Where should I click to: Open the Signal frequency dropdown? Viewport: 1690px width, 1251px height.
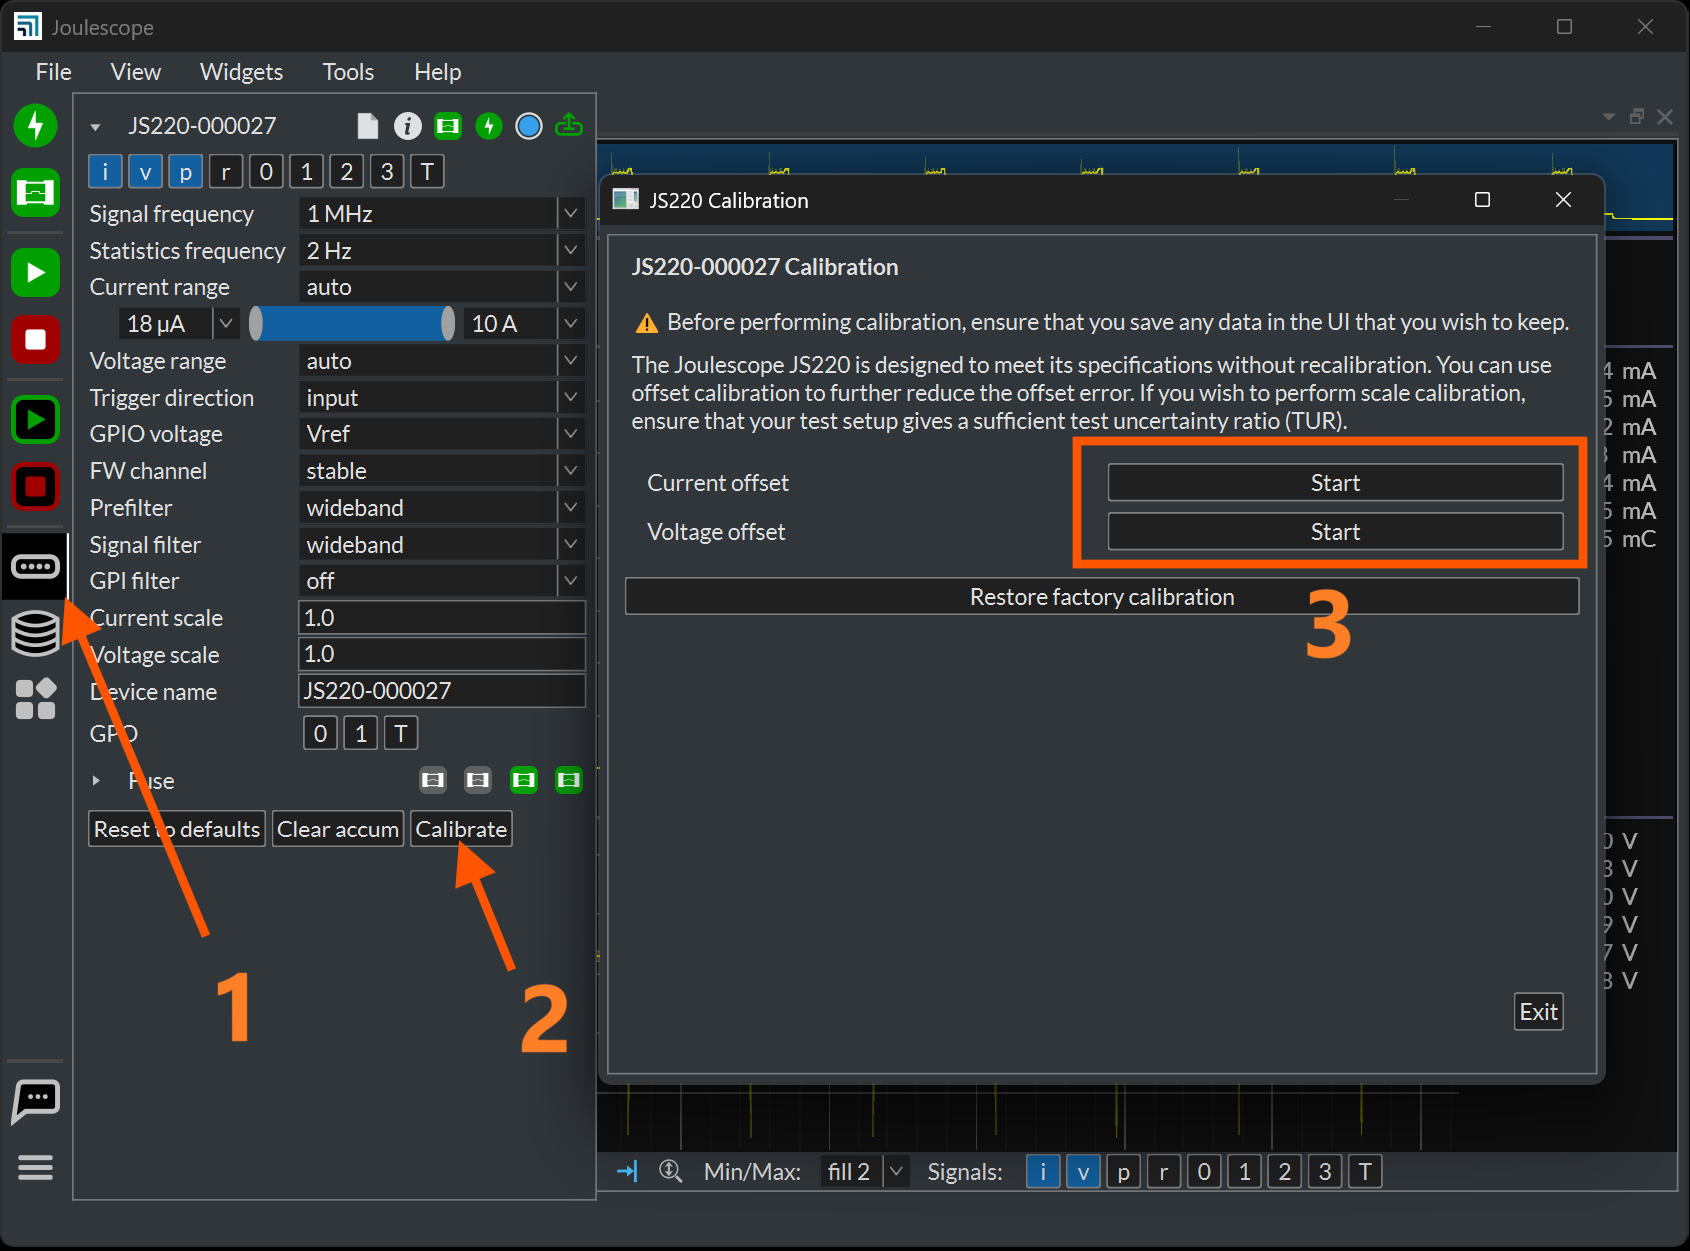441,214
